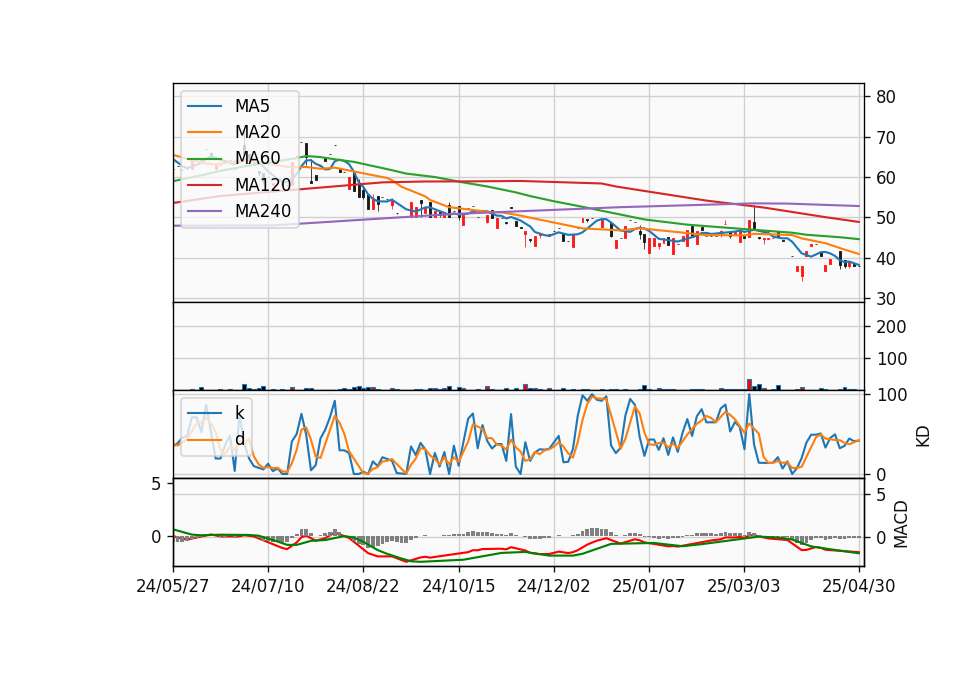This screenshot has width=960, height=690.
Task: Click the blue MA5 legend line swatch
Action: click(204, 107)
